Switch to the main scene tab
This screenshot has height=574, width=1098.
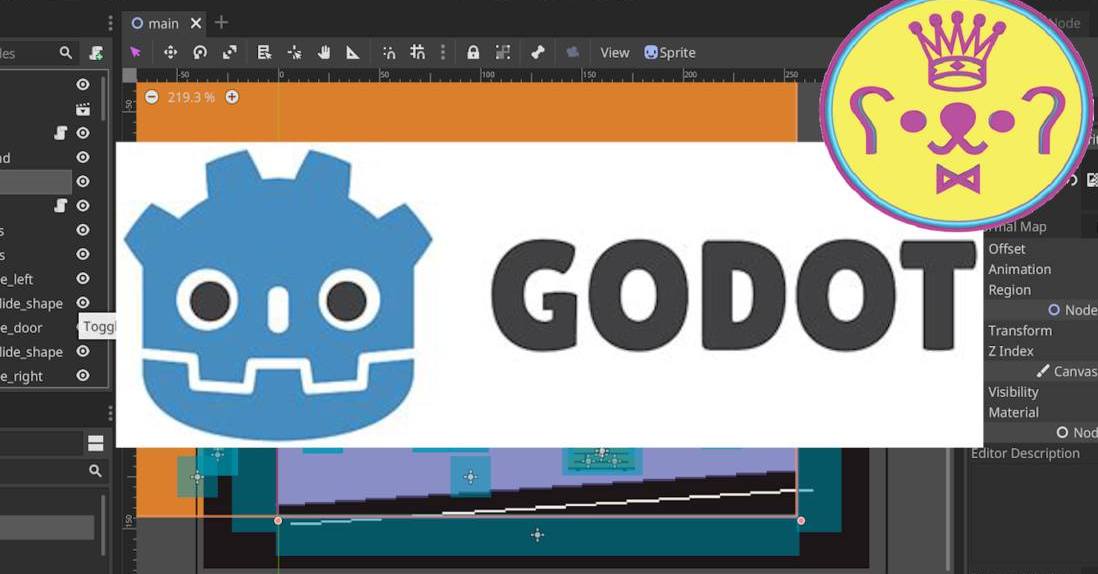155,23
